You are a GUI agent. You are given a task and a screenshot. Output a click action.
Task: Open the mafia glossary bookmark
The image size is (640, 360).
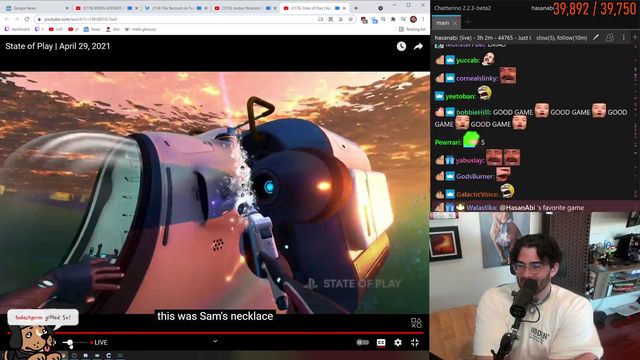point(140,29)
